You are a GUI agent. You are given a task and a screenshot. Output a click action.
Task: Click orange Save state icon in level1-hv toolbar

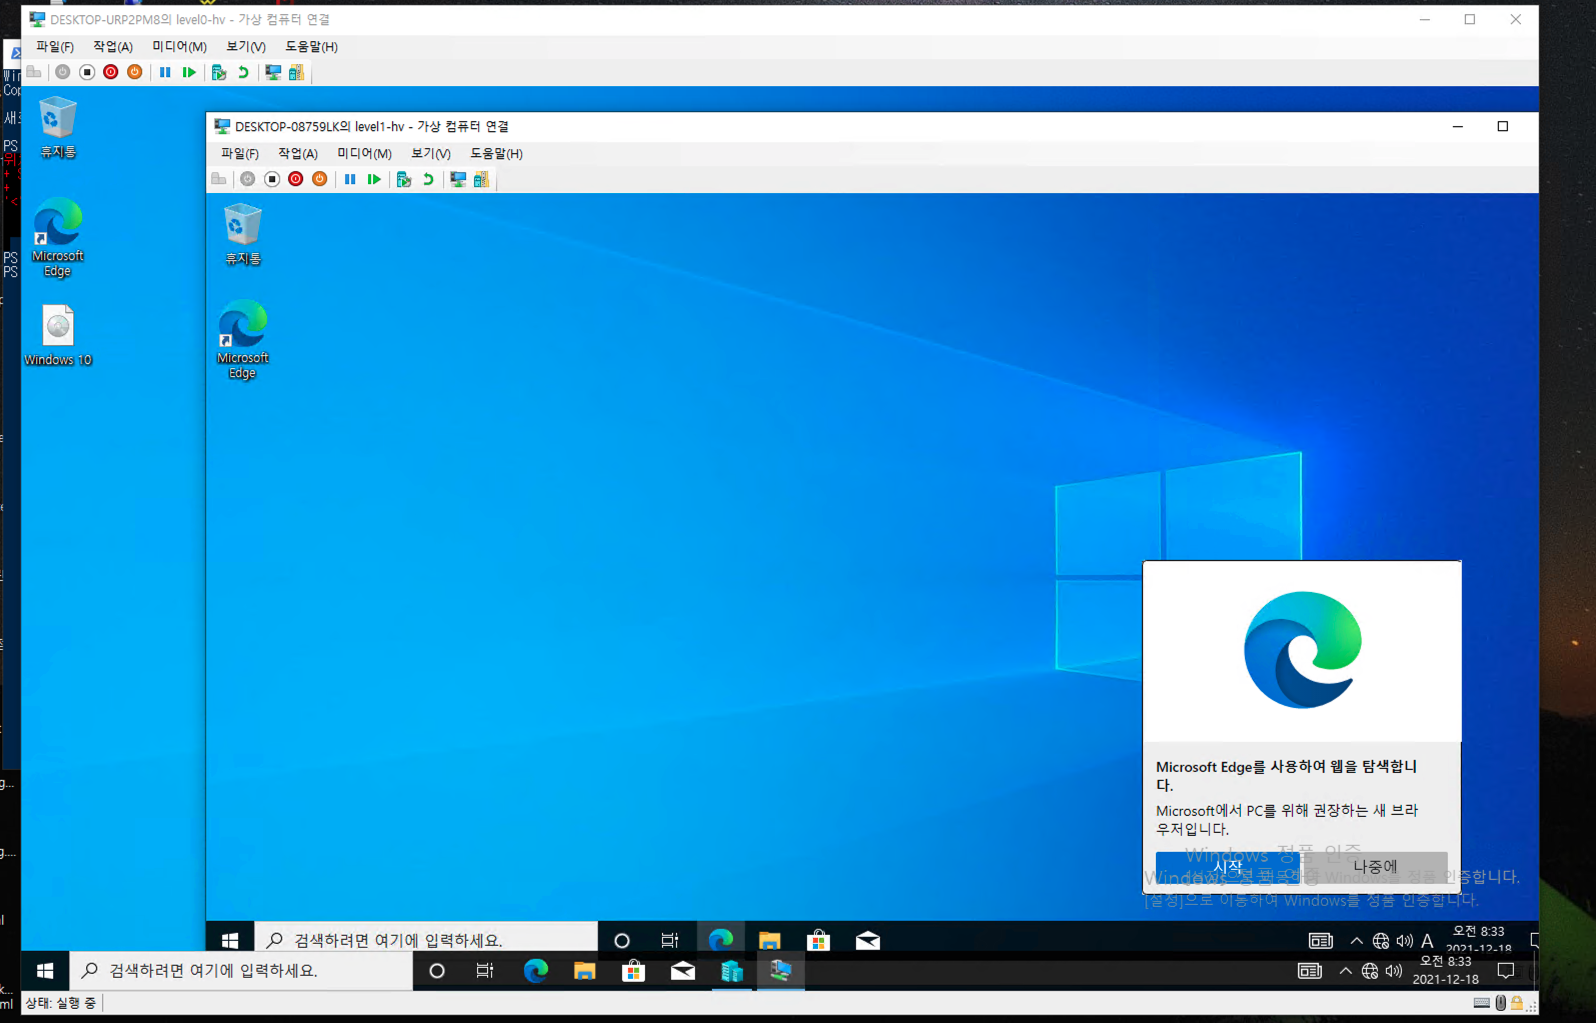pyautogui.click(x=320, y=179)
